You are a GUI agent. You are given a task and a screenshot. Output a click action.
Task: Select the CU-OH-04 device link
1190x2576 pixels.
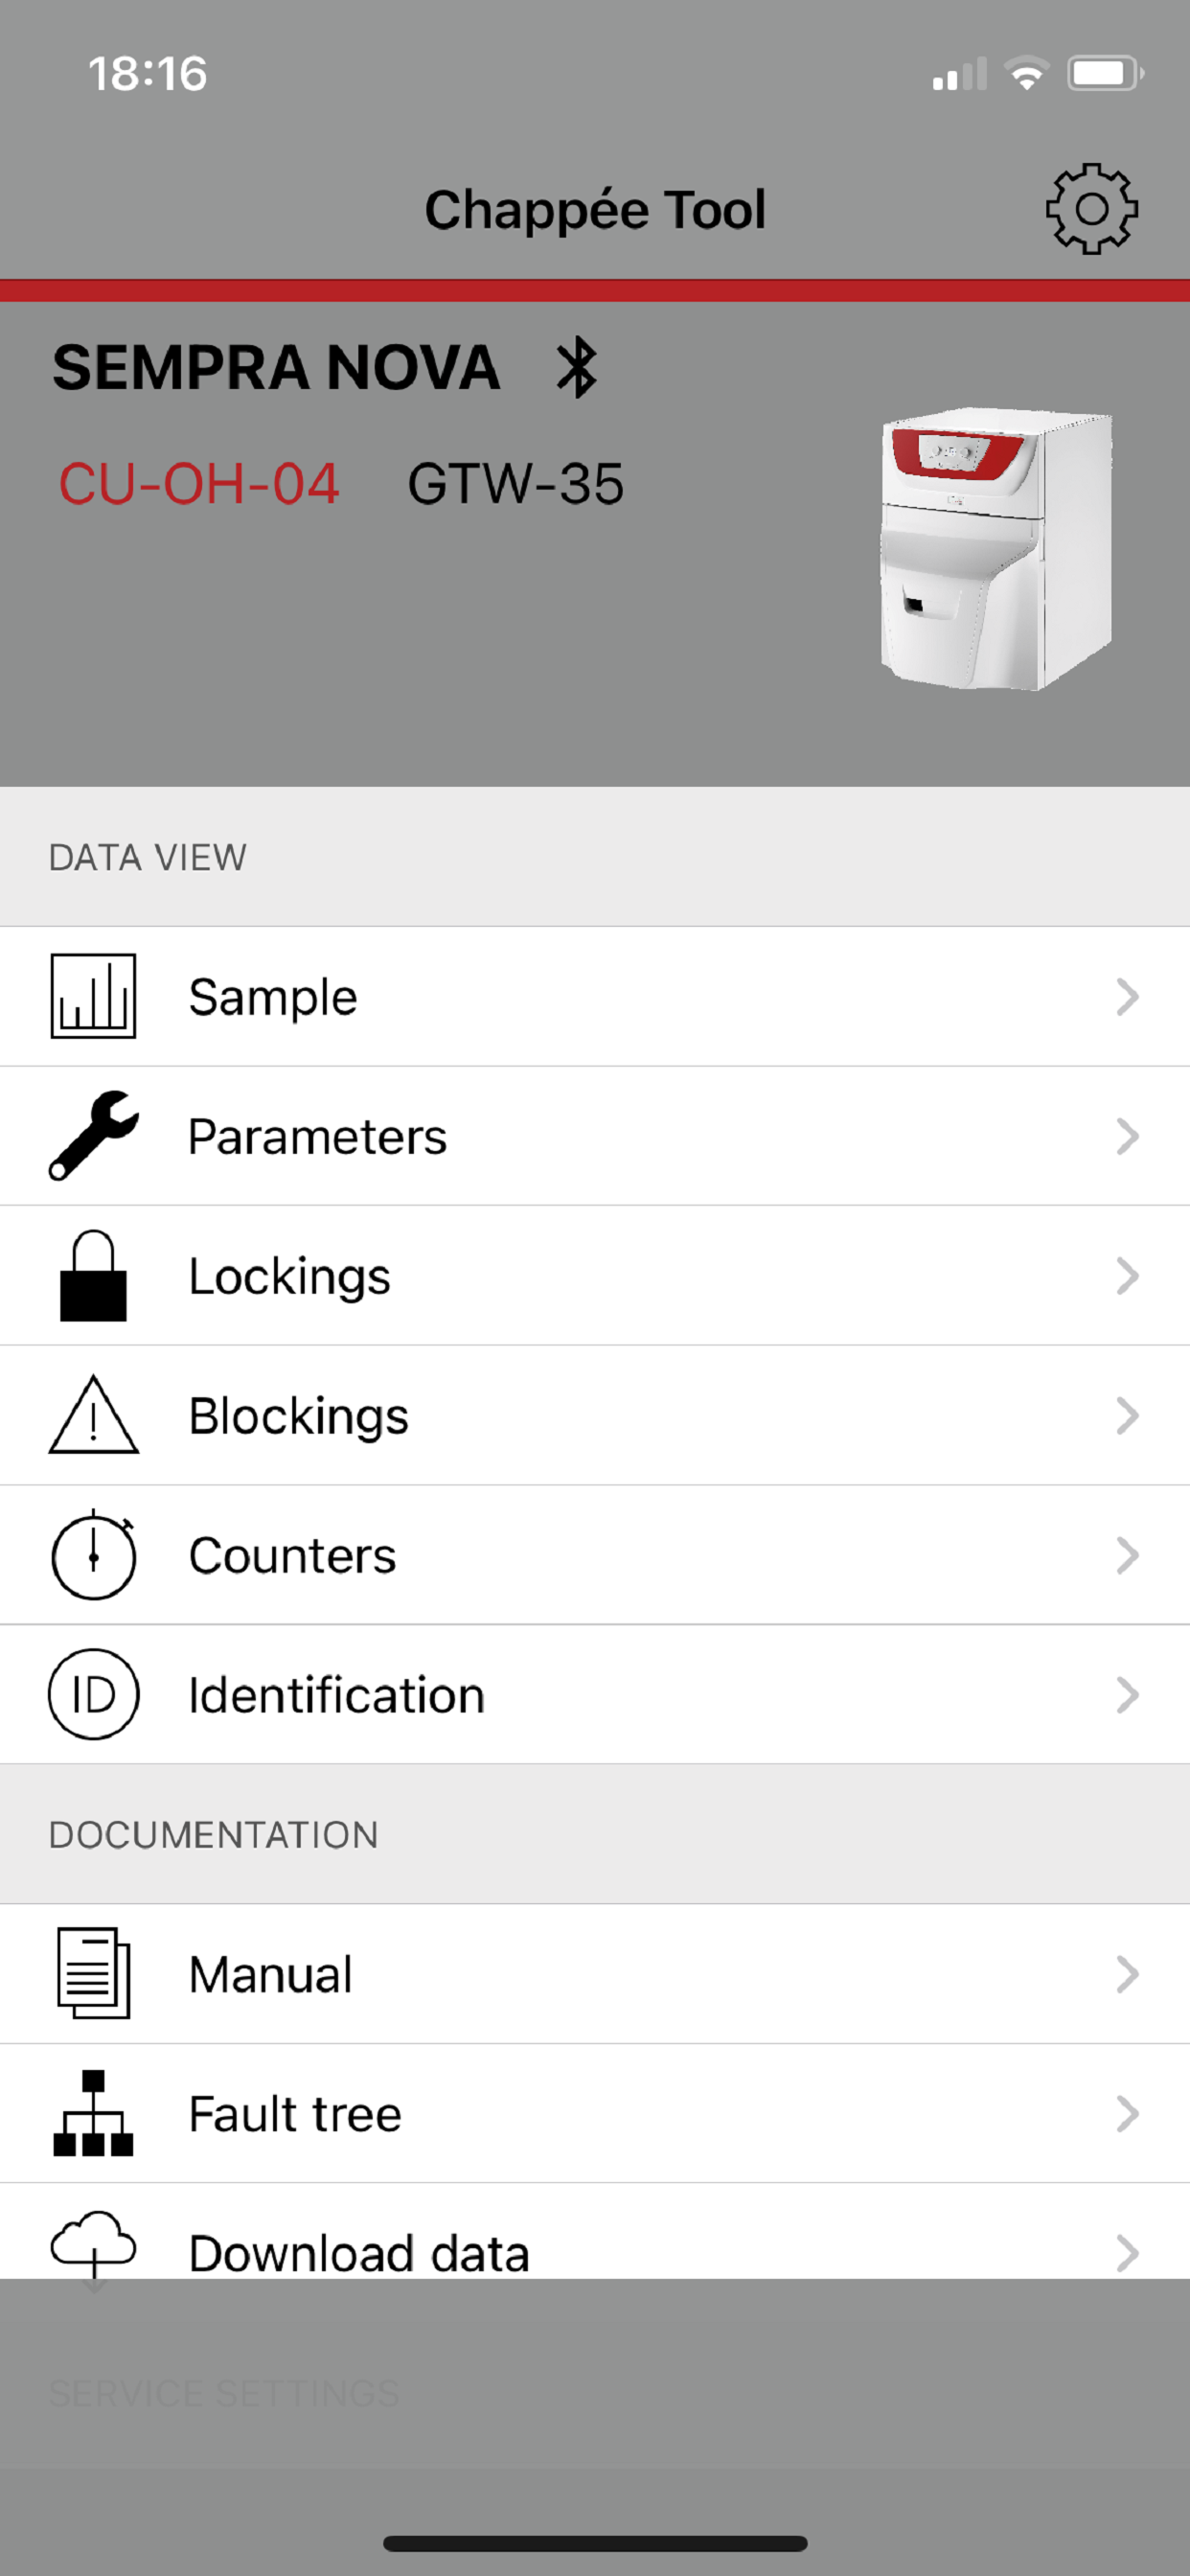pyautogui.click(x=199, y=484)
